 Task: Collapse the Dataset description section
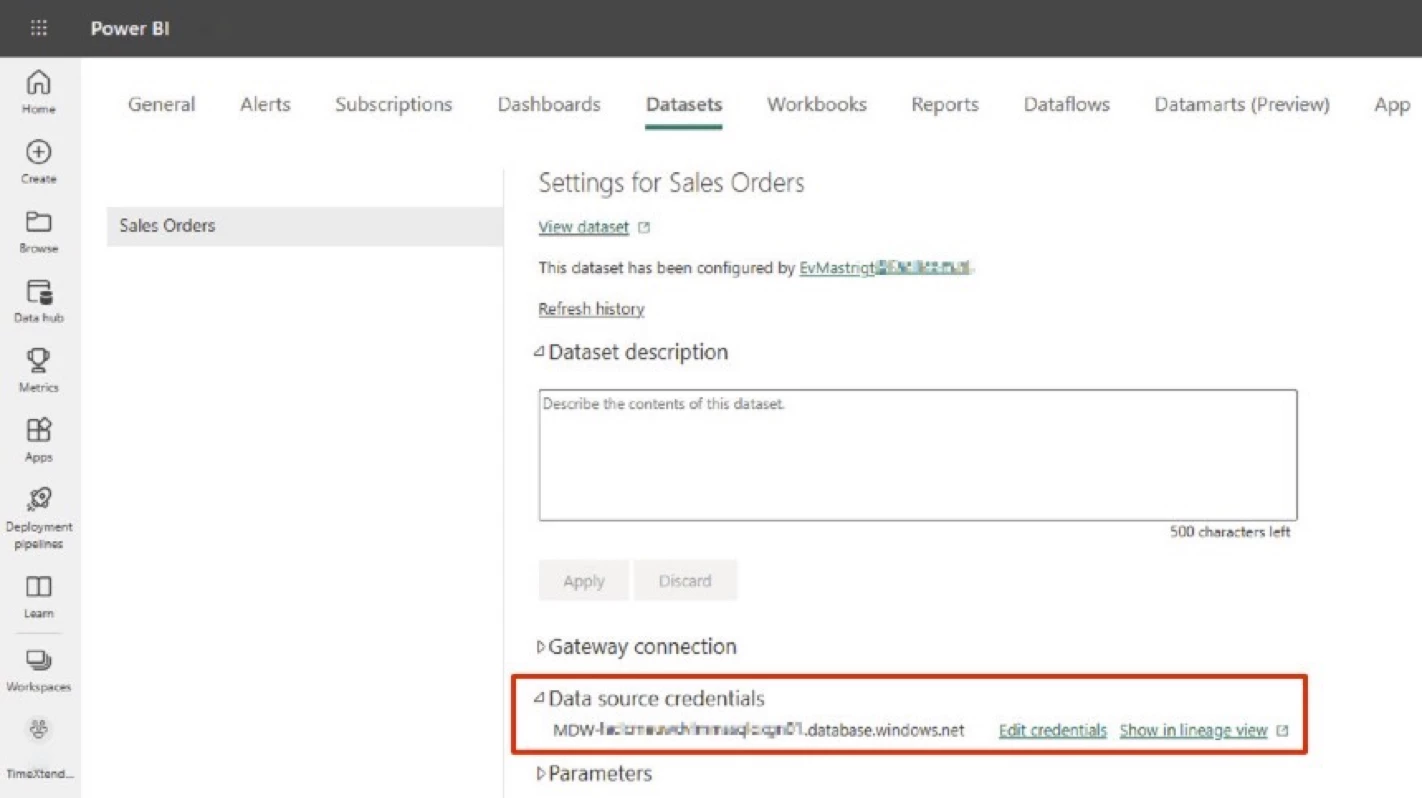[x=540, y=352]
